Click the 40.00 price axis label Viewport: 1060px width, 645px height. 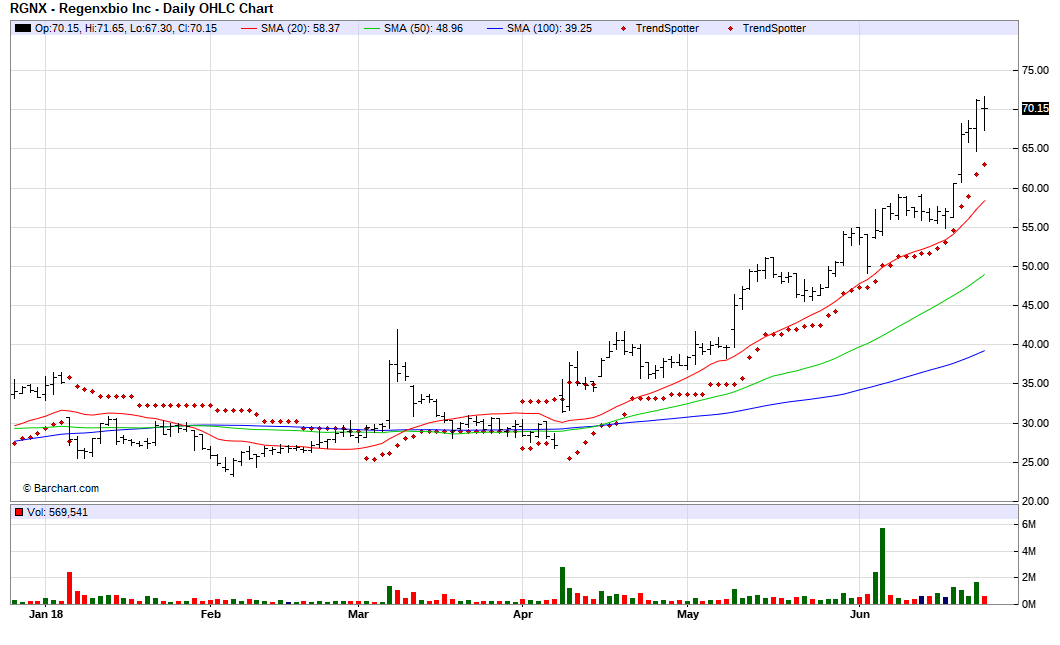coord(1035,344)
